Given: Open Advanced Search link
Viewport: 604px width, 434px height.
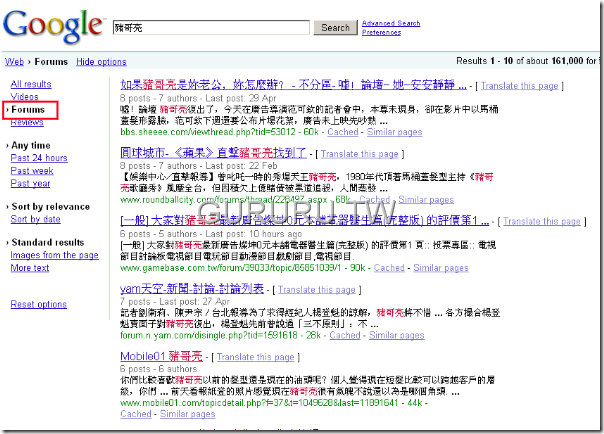Looking at the screenshot, I should coord(391,23).
